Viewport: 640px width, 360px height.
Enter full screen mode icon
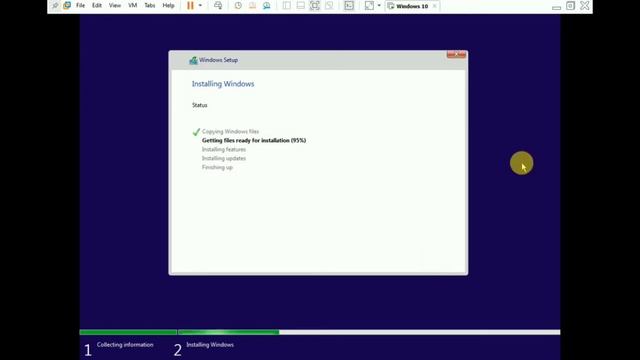(x=315, y=5)
